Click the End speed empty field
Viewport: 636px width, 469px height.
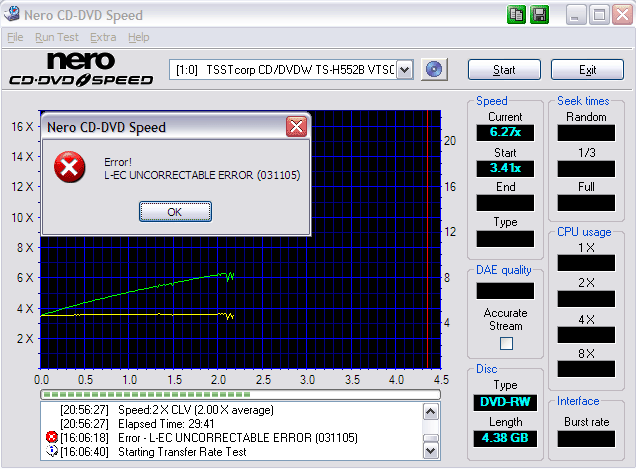(x=505, y=203)
